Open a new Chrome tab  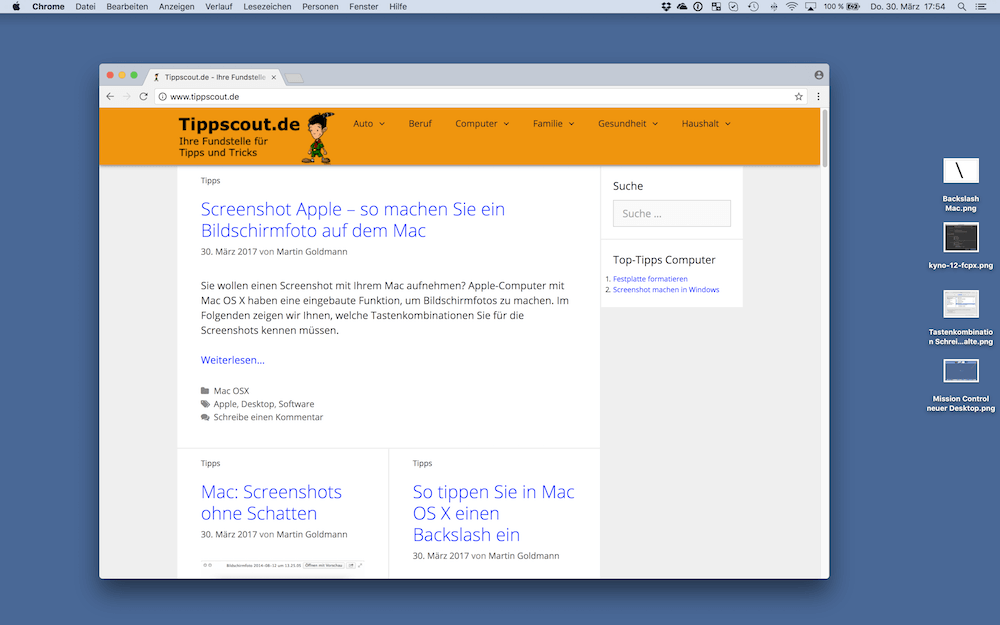tap(294, 78)
